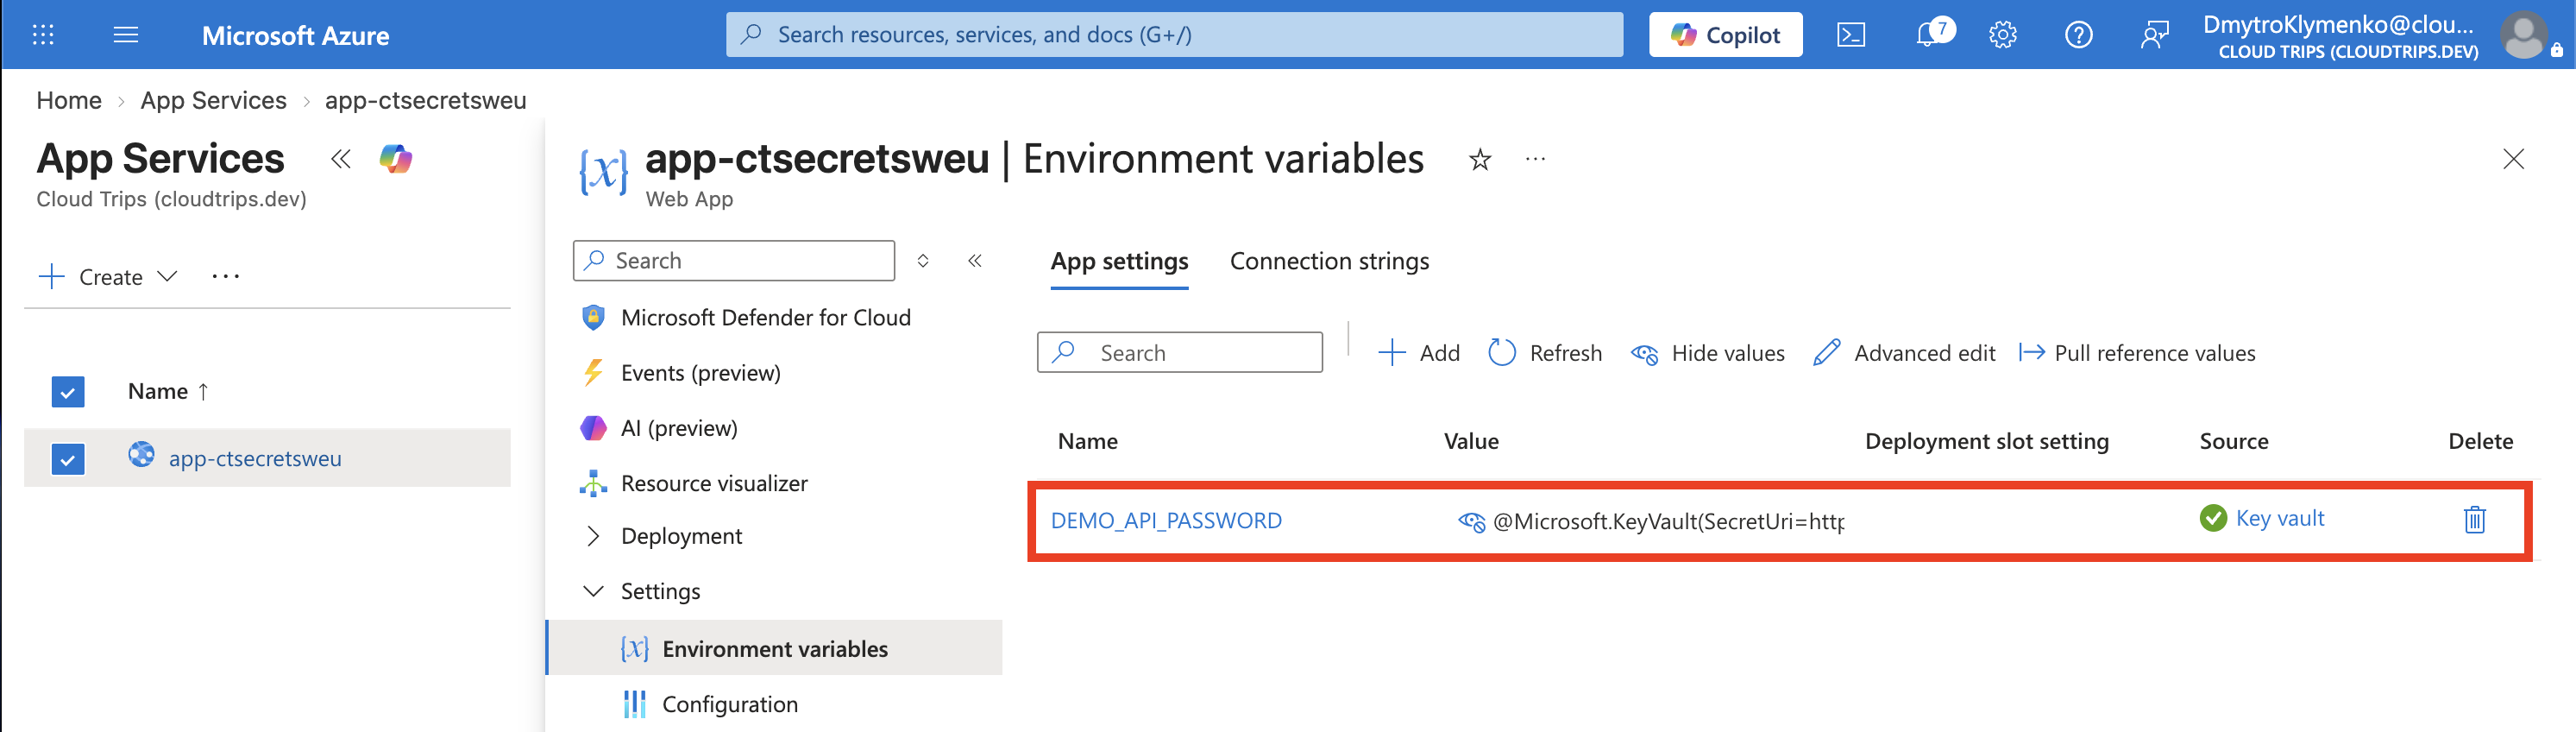The image size is (2576, 732).
Task: Uncheck the app-ctsecretsweu row checkbox
Action: [68, 460]
